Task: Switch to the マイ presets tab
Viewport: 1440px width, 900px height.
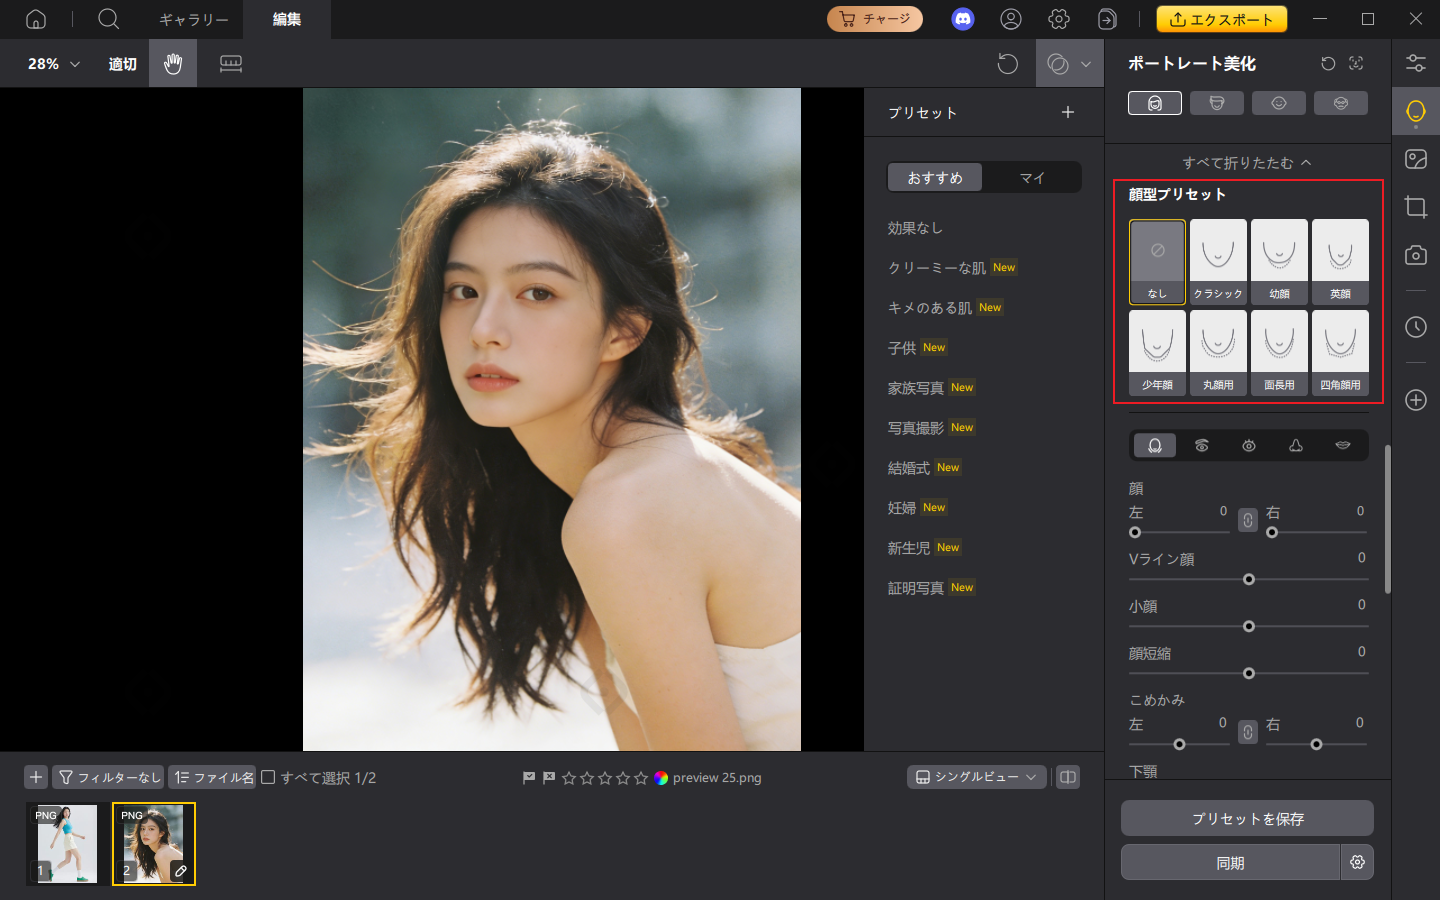Action: (x=1032, y=177)
